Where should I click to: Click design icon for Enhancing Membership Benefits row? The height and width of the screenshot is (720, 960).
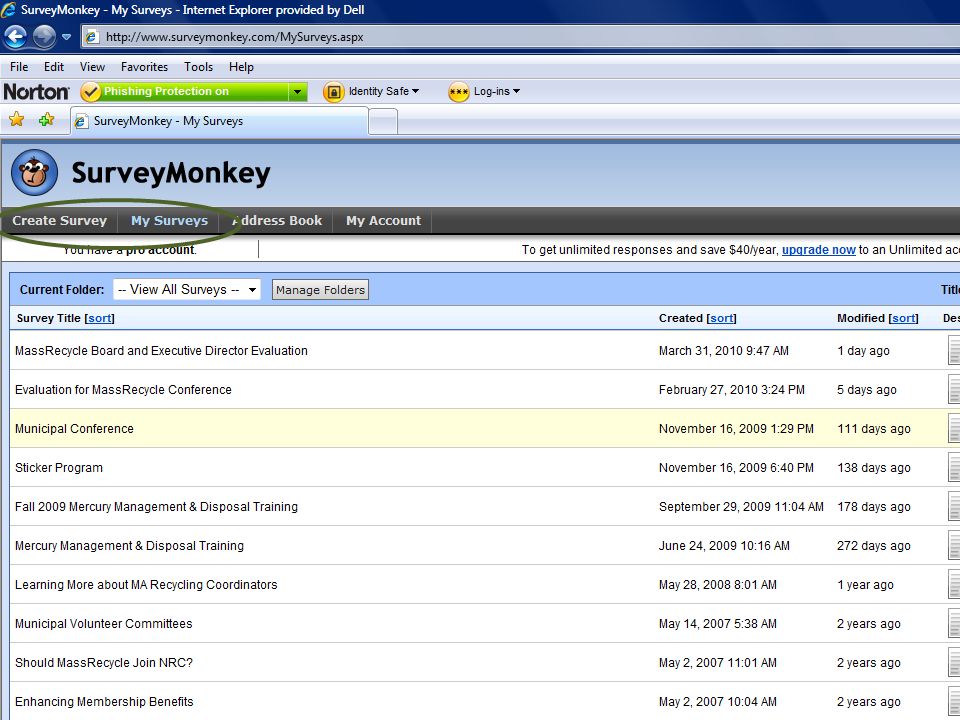(x=954, y=702)
